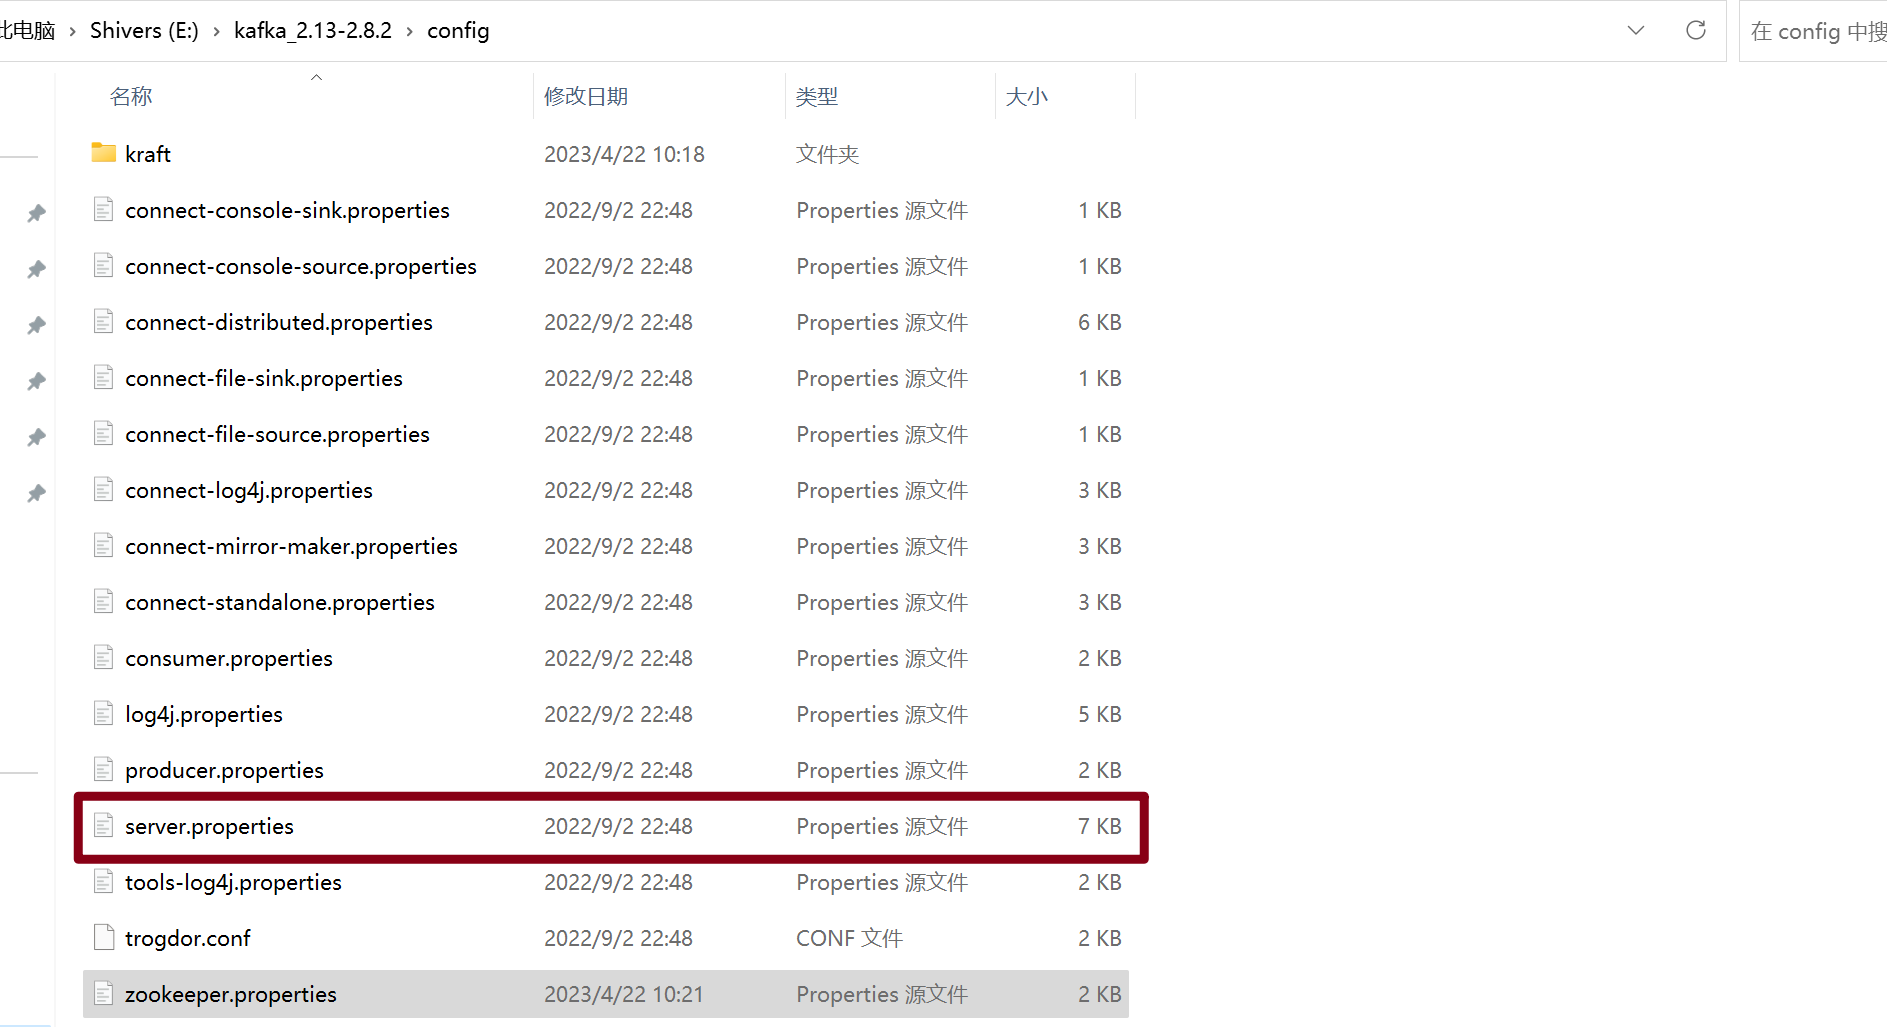
Task: Select tools-log4j.properties file name
Action: click(x=233, y=882)
